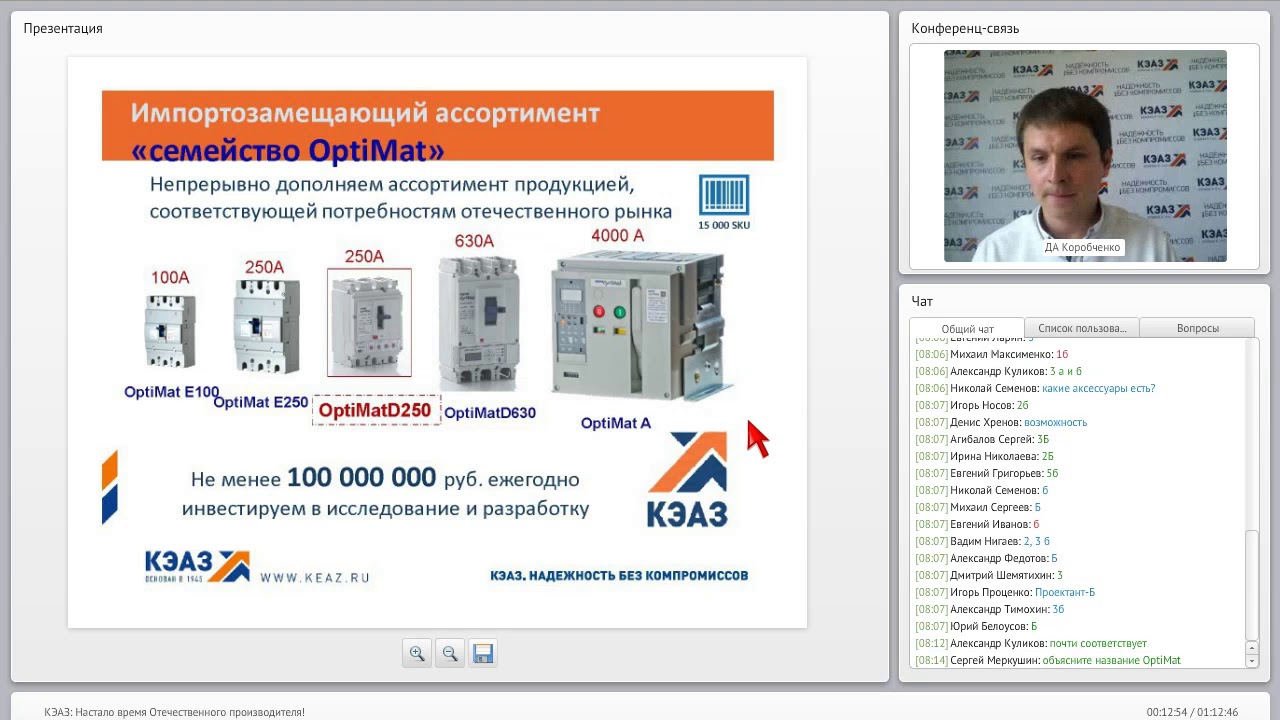Save the presentation with the floppy disk icon
This screenshot has width=1280, height=720.
(483, 653)
